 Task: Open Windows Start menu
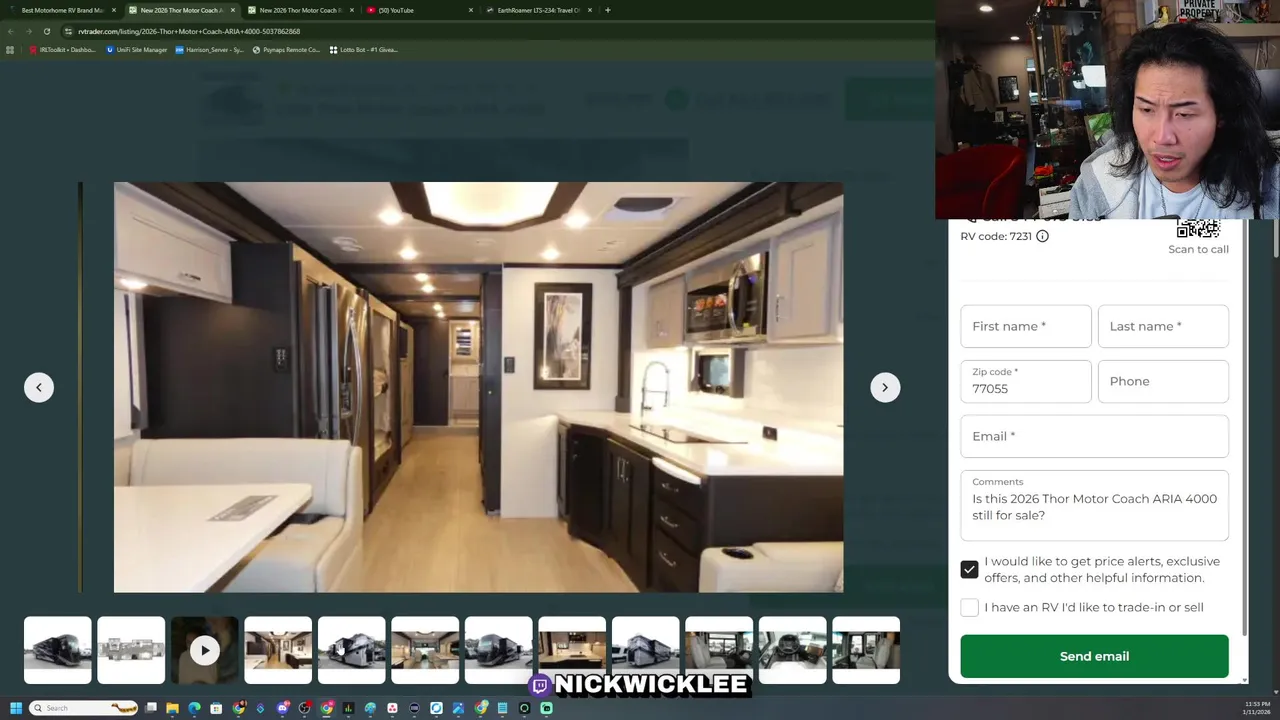pyautogui.click(x=15, y=708)
